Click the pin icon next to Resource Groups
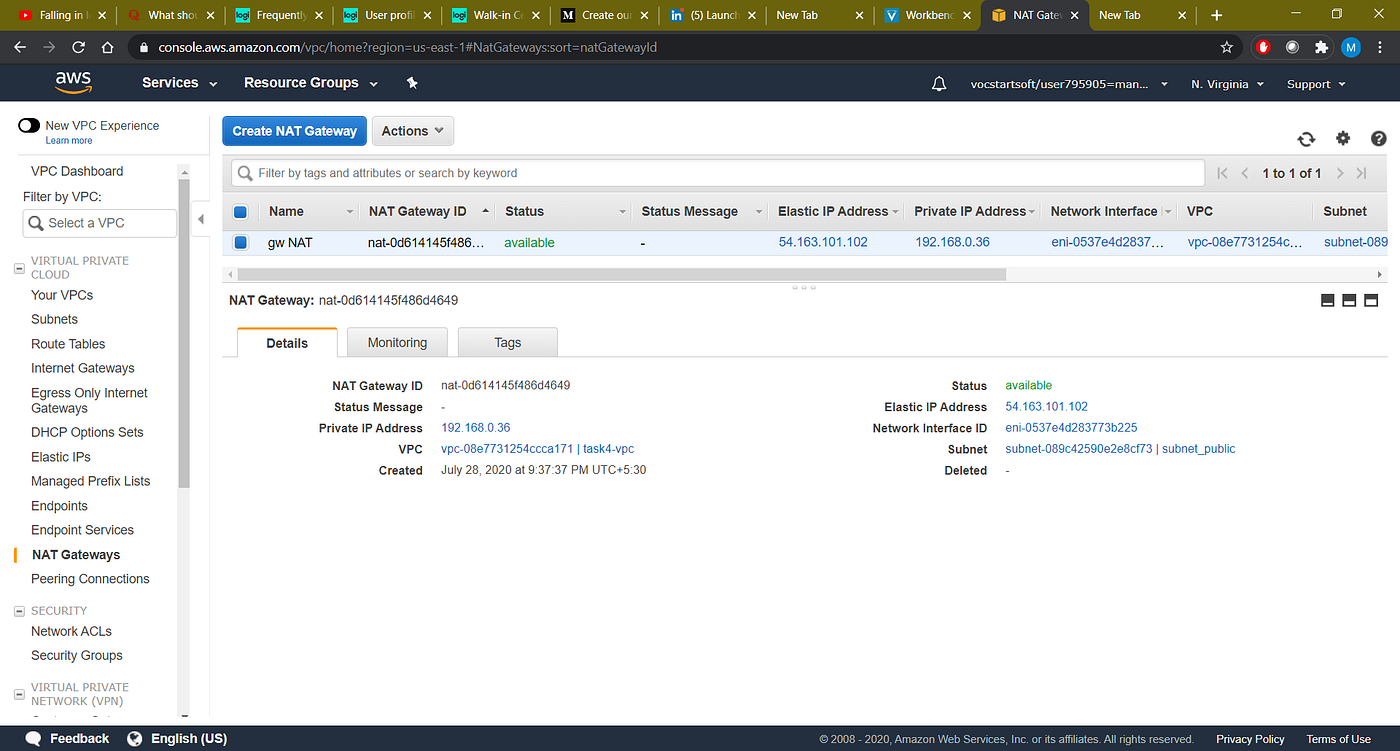Screen dimensions: 1400x751 [411, 83]
